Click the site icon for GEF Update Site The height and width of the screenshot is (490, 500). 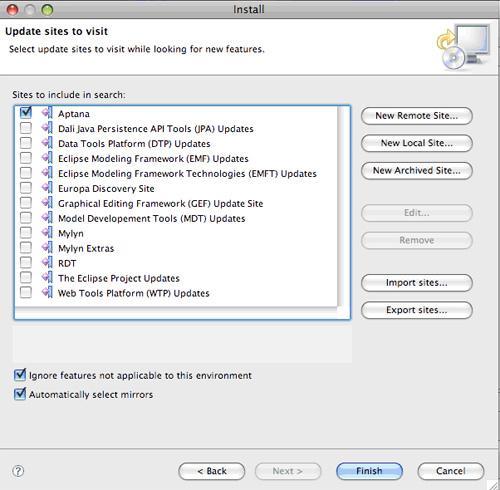47,203
